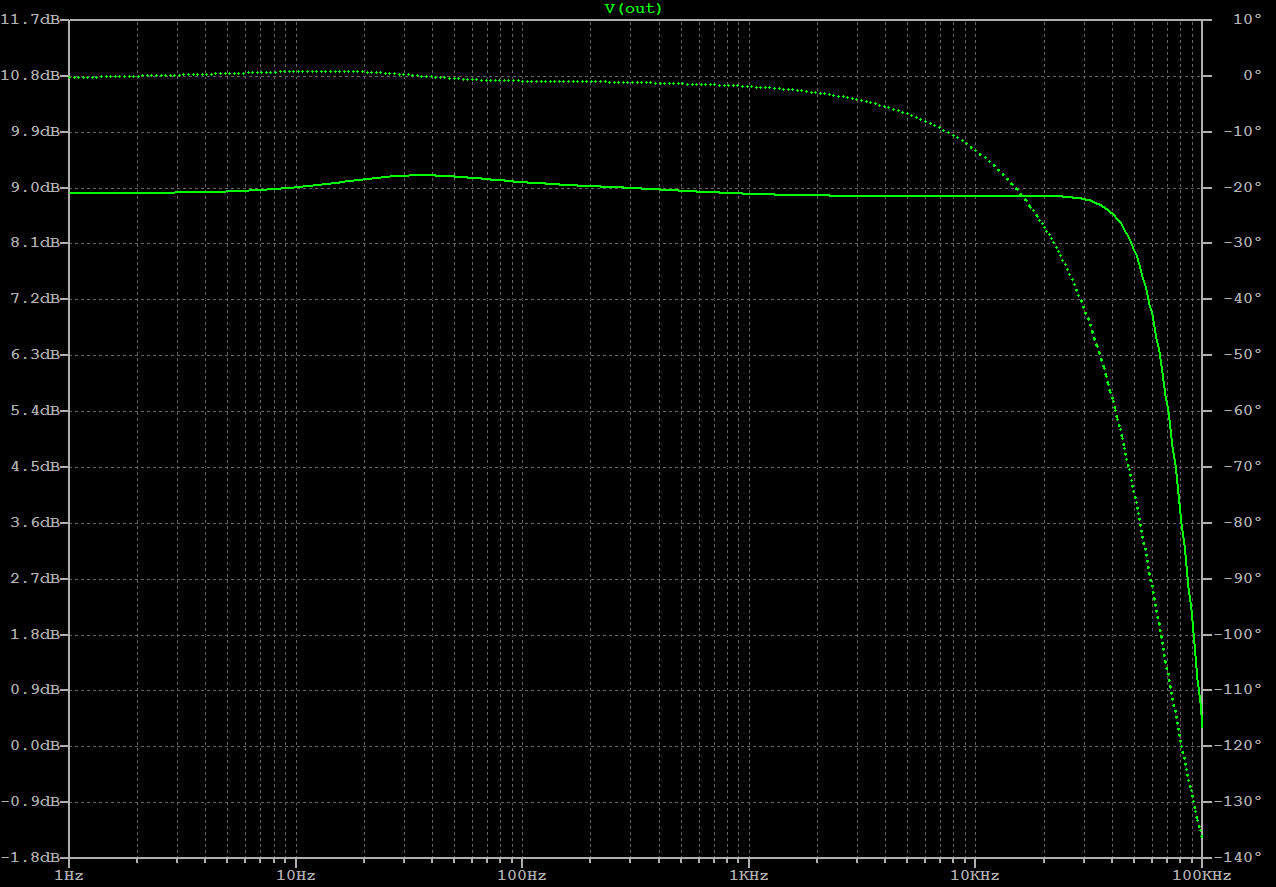Click the 10° phase axis label
This screenshot has height=887, width=1276.
pyautogui.click(x=1250, y=19)
